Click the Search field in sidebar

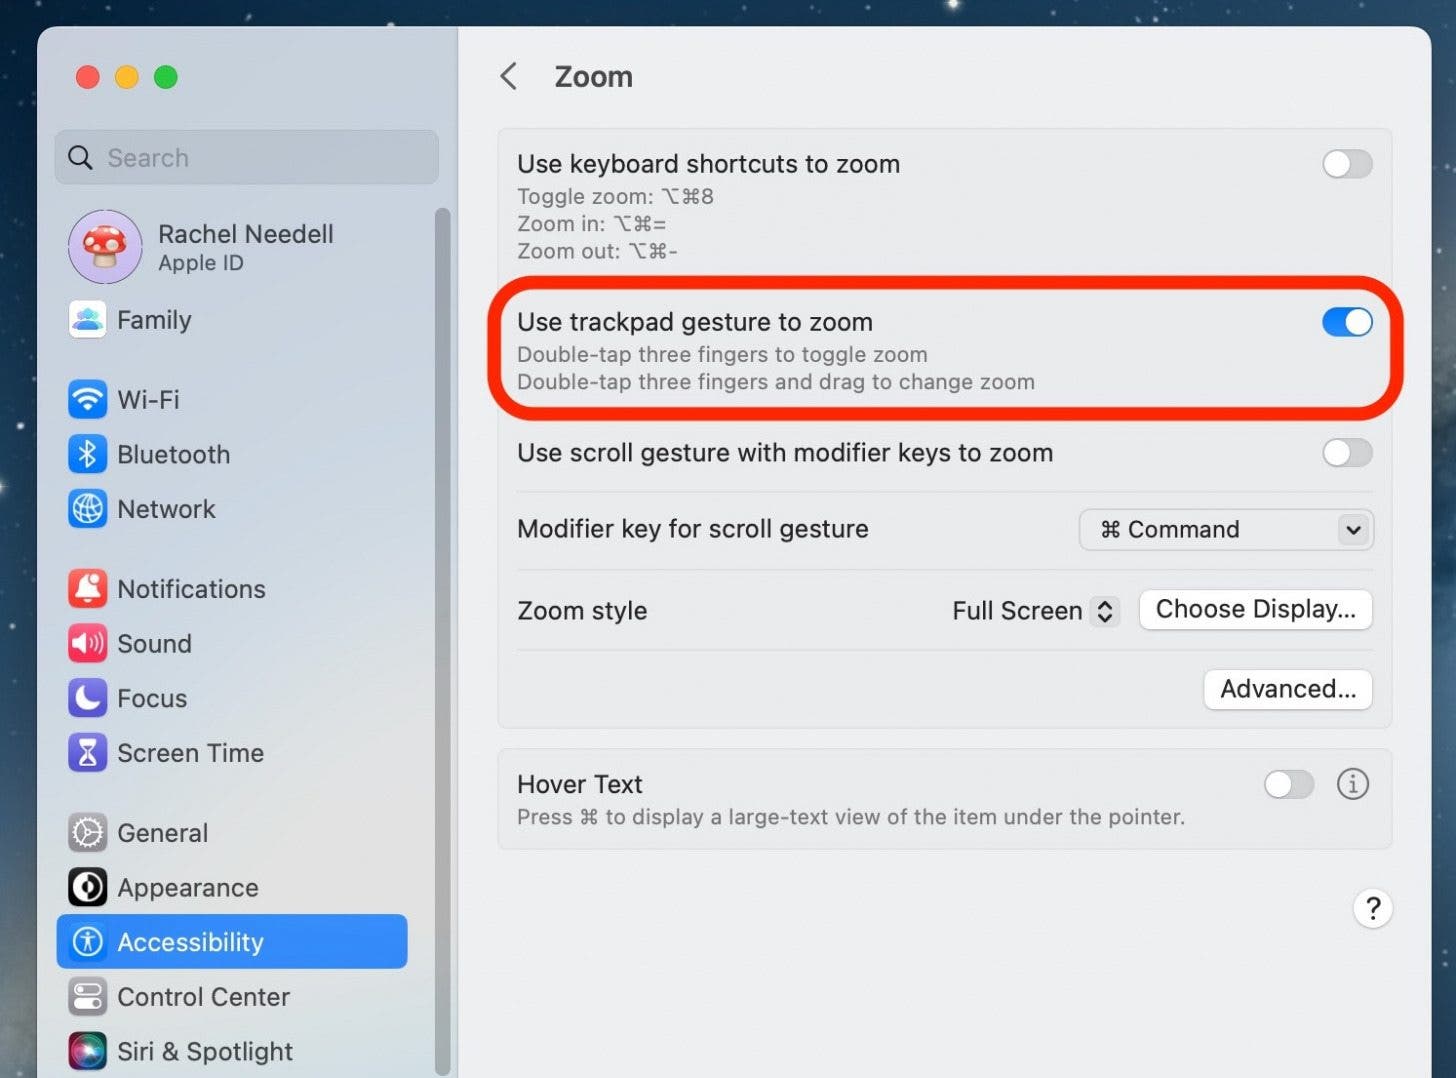[x=247, y=158]
